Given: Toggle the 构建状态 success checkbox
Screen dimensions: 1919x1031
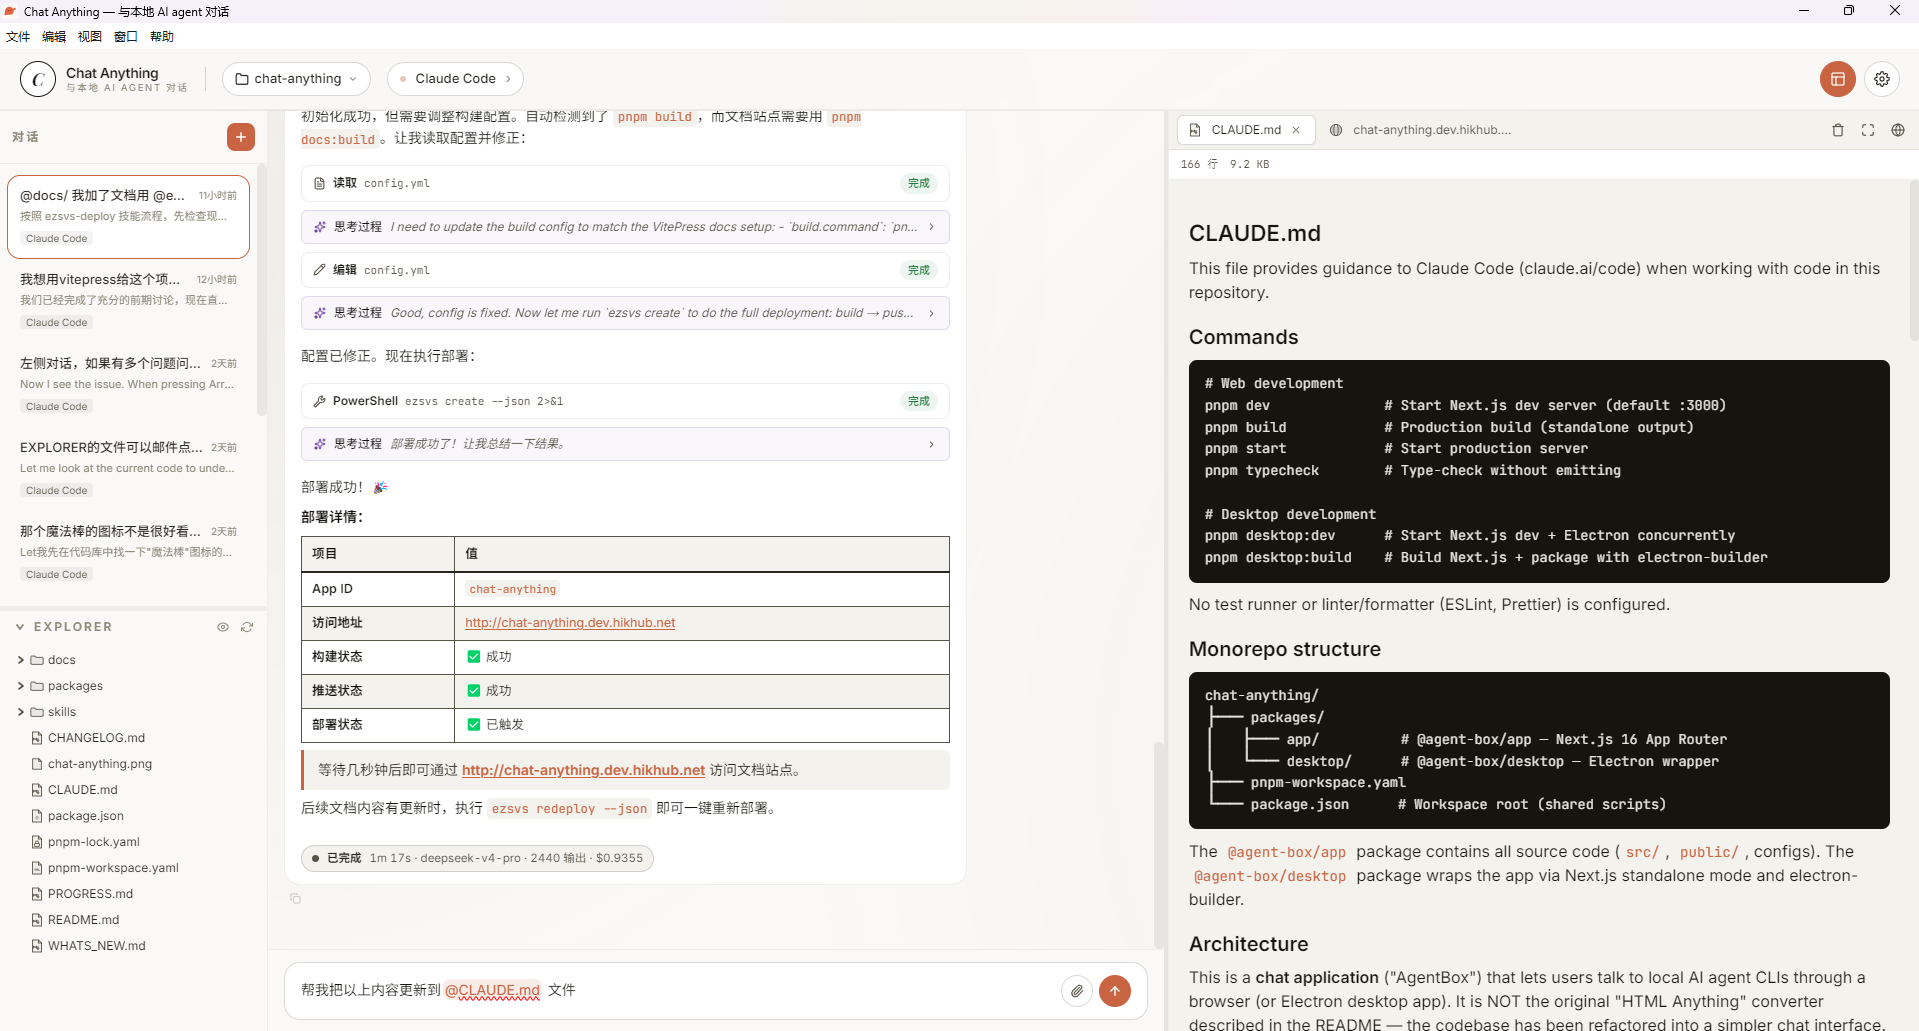Looking at the screenshot, I should [474, 657].
